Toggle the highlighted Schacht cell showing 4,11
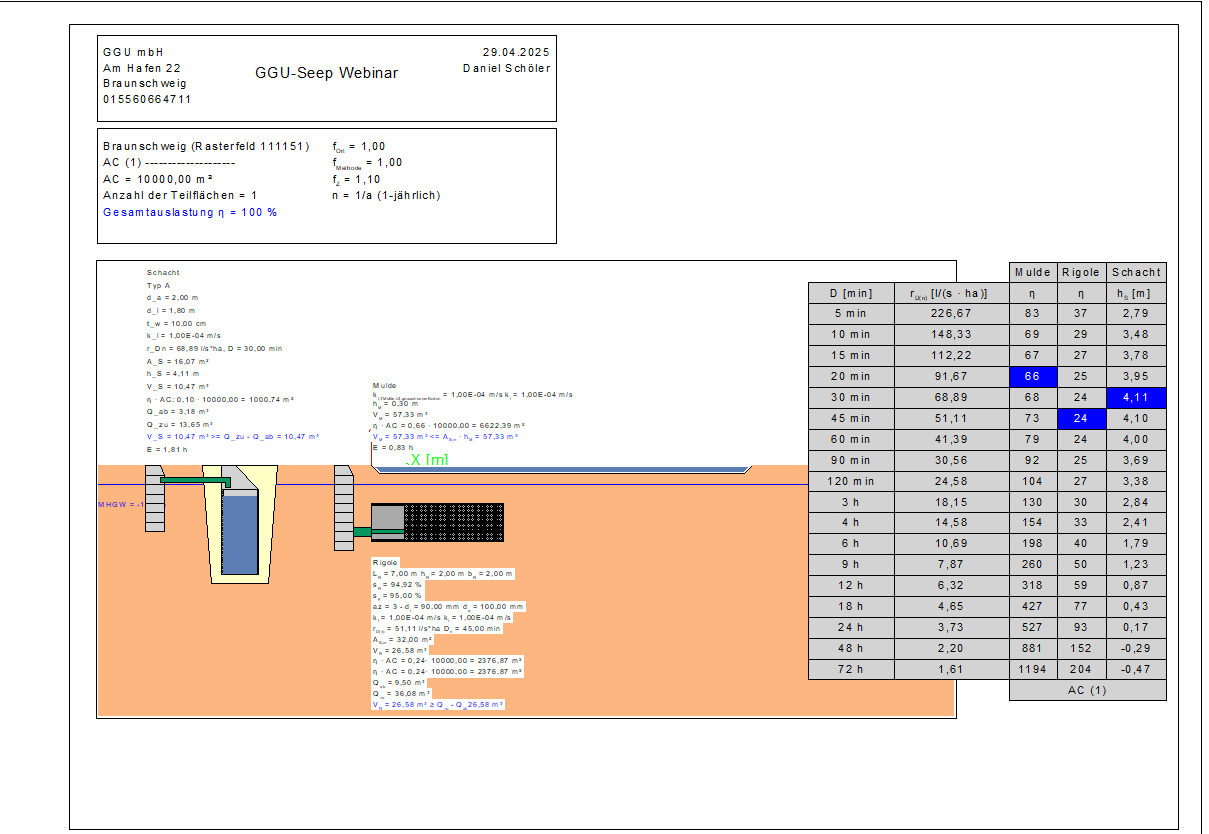The image size is (1209, 834). tap(1135, 397)
